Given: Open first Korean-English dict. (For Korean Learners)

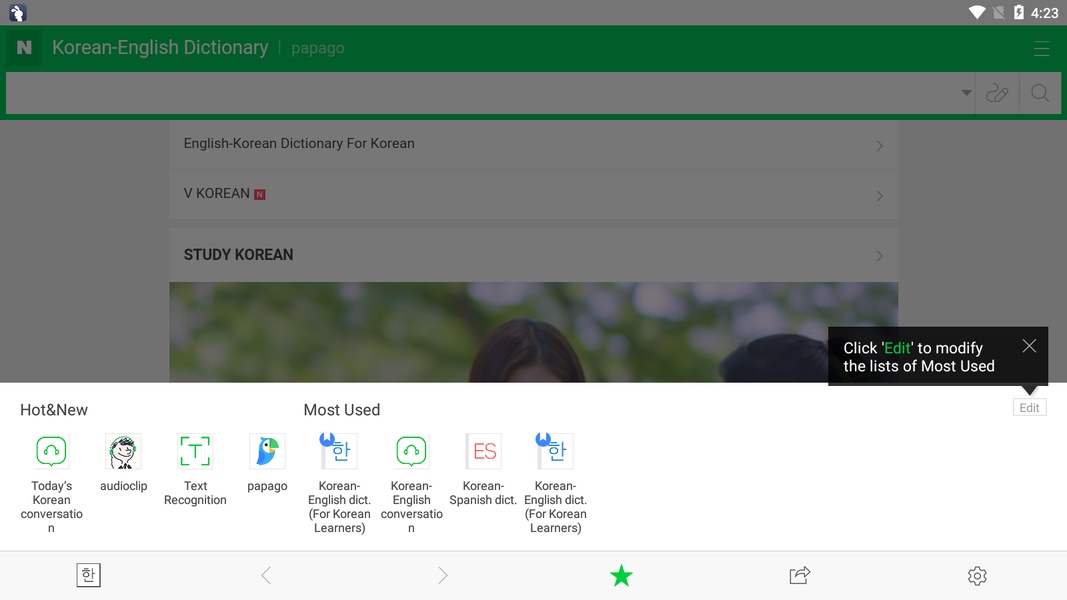Looking at the screenshot, I should pos(339,483).
